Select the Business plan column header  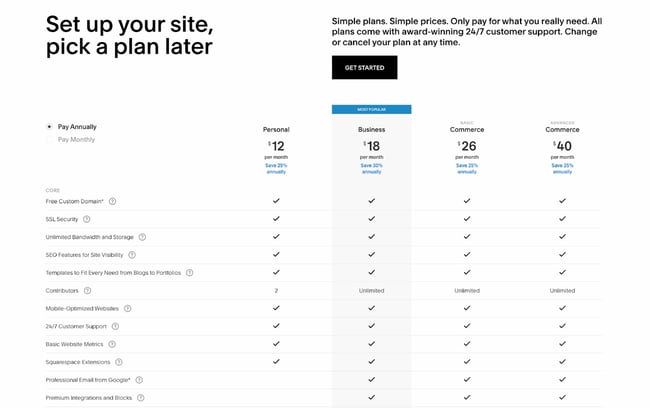pyautogui.click(x=371, y=129)
